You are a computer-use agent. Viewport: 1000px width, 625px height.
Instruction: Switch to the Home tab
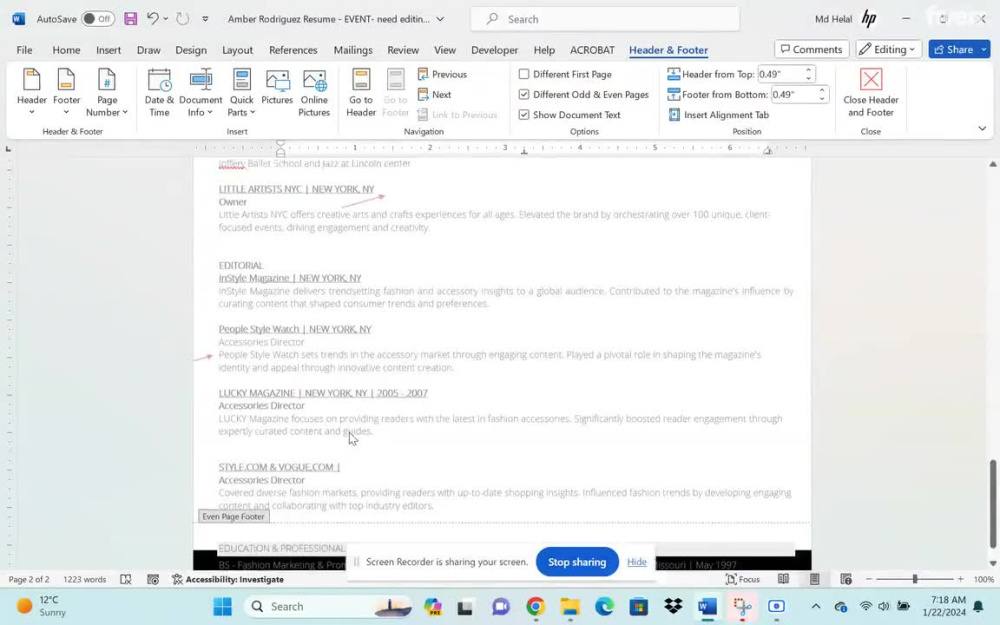(66, 50)
